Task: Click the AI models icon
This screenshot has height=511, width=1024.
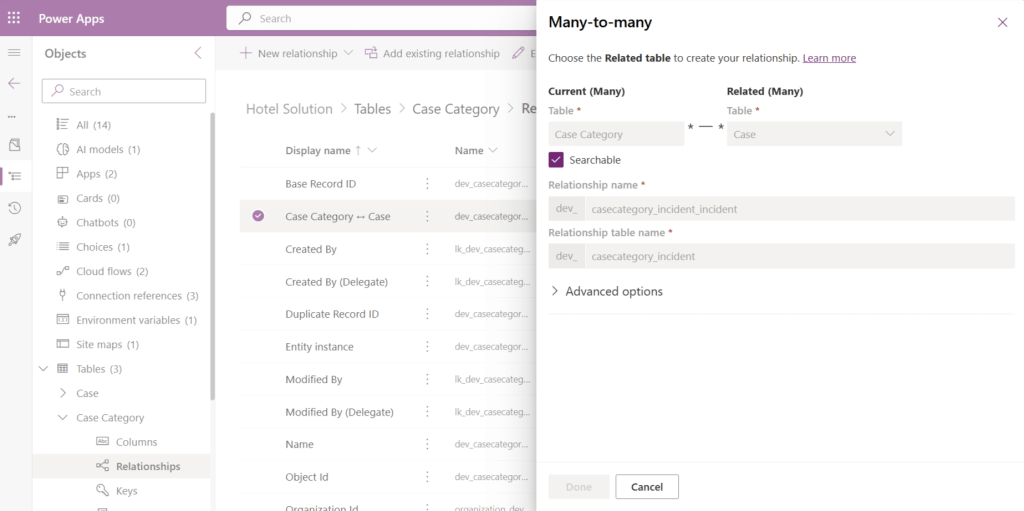Action: (x=63, y=149)
